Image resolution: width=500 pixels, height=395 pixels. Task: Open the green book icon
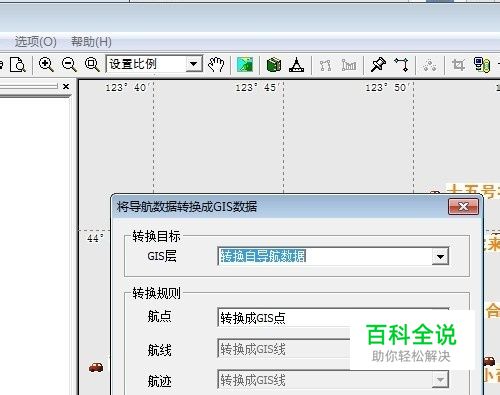coord(274,64)
